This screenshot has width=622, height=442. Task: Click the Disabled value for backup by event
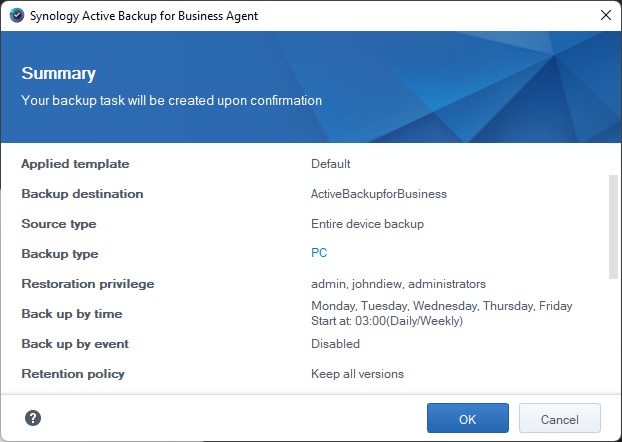[x=335, y=344]
